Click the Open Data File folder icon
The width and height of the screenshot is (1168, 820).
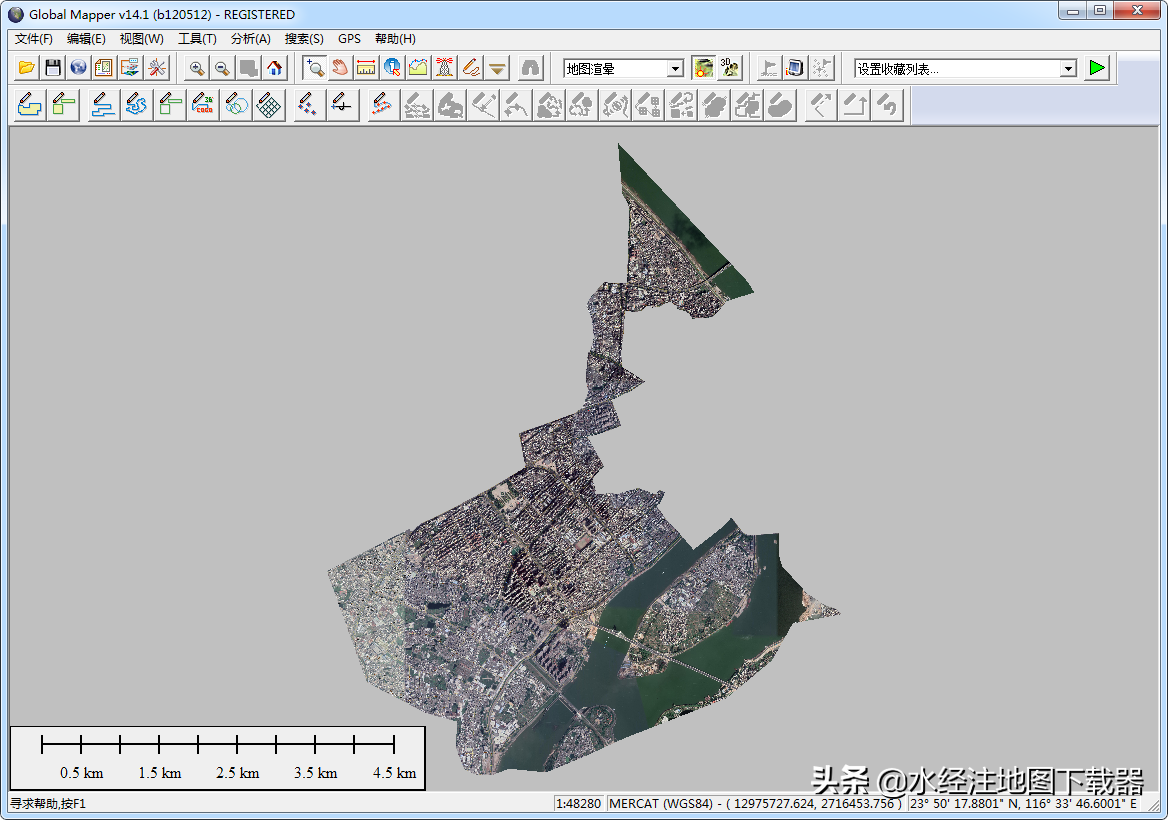(27, 68)
